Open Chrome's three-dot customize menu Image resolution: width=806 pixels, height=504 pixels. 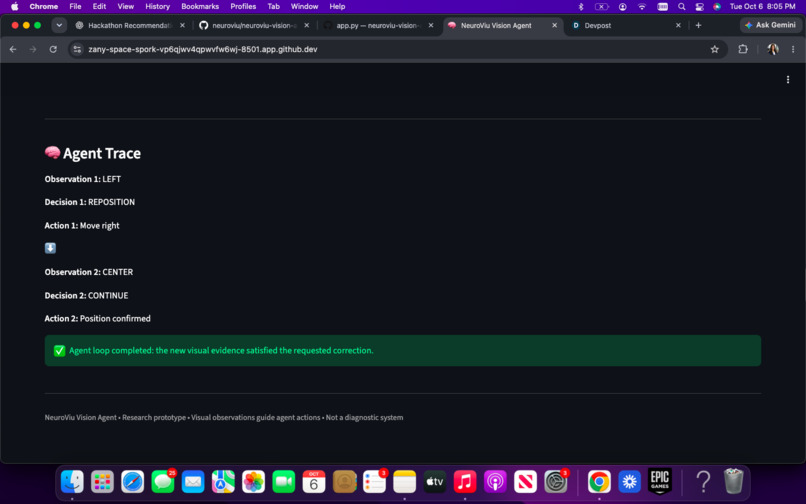pyautogui.click(x=793, y=49)
